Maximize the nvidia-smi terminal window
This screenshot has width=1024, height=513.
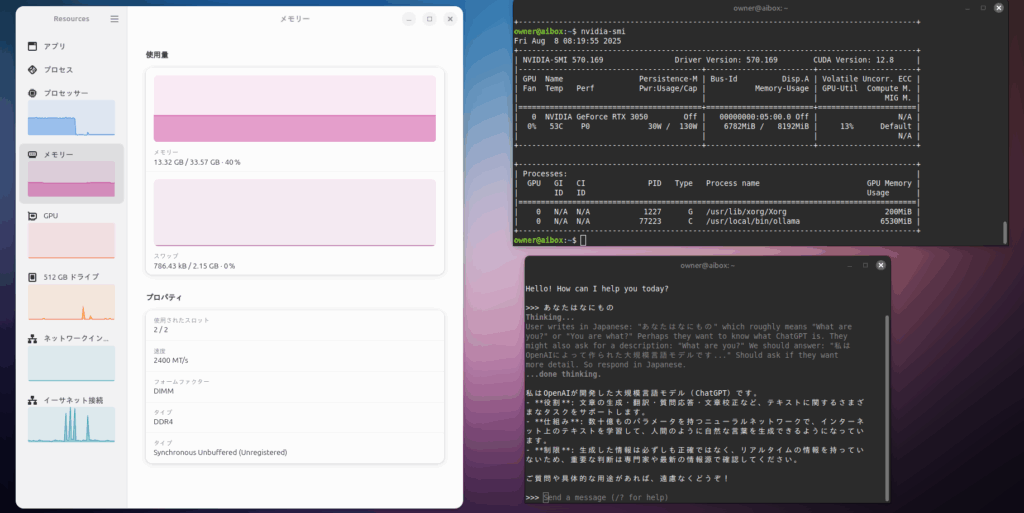coord(983,8)
